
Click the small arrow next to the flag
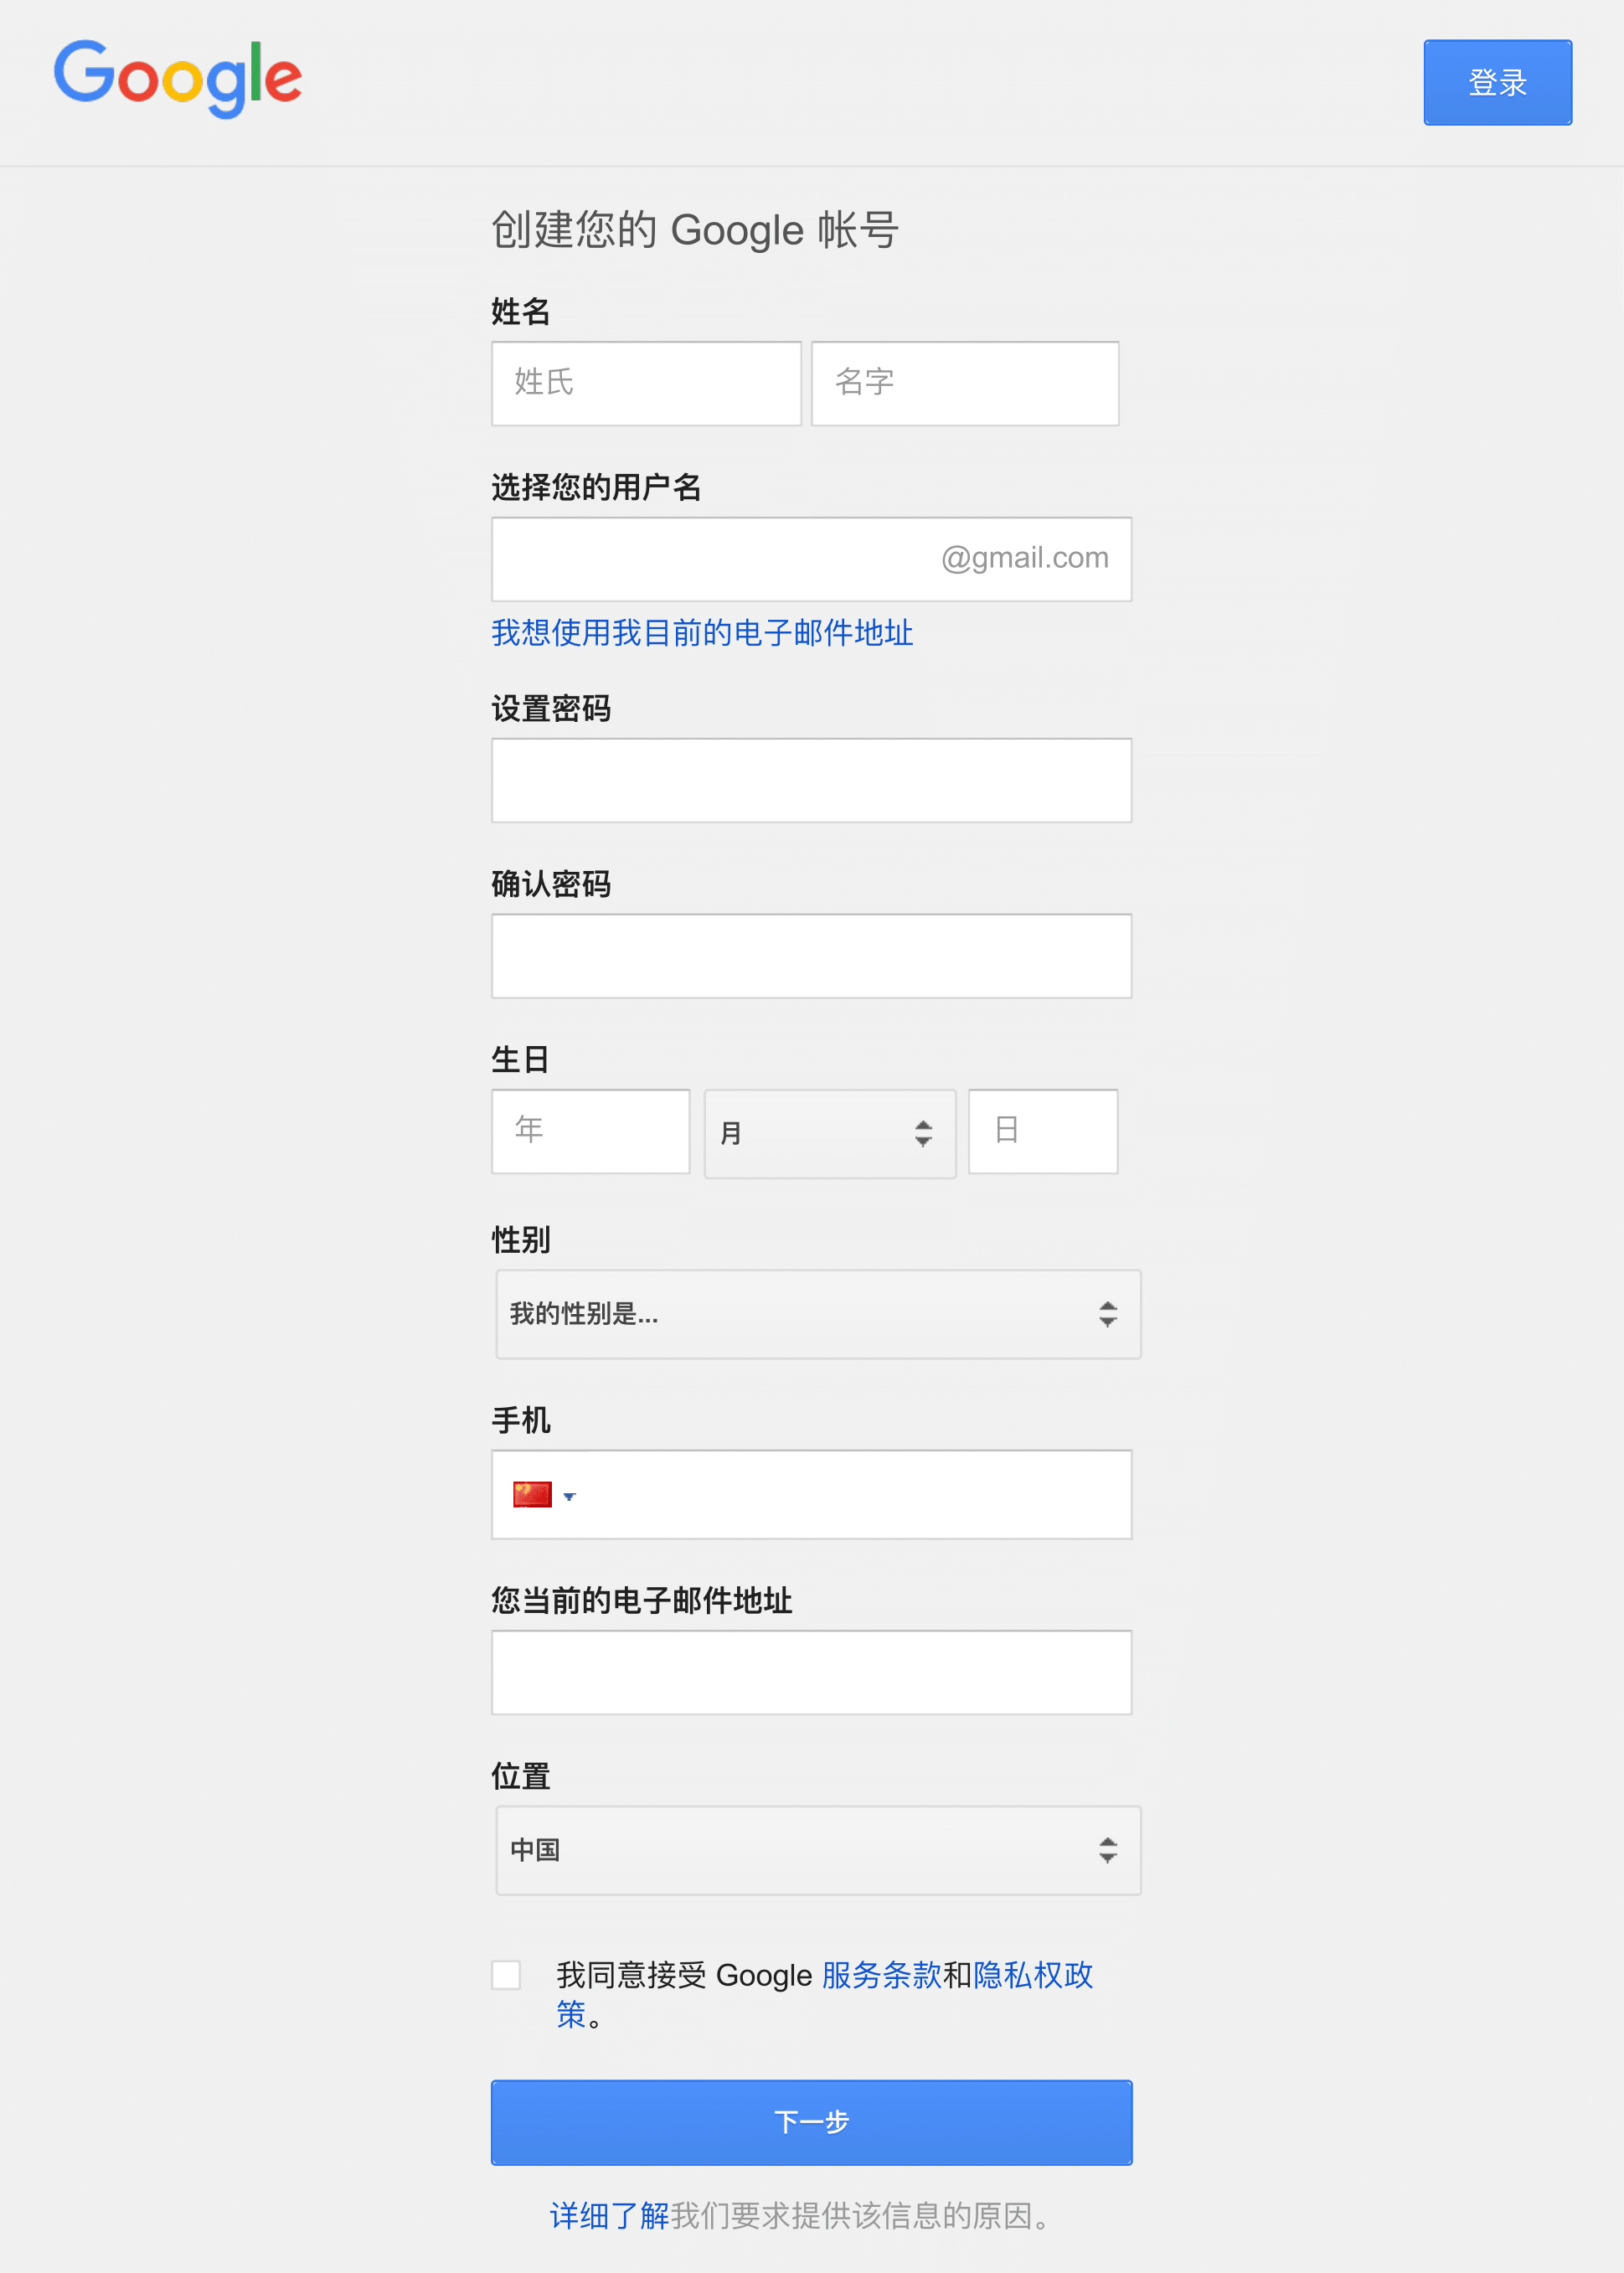point(570,1496)
